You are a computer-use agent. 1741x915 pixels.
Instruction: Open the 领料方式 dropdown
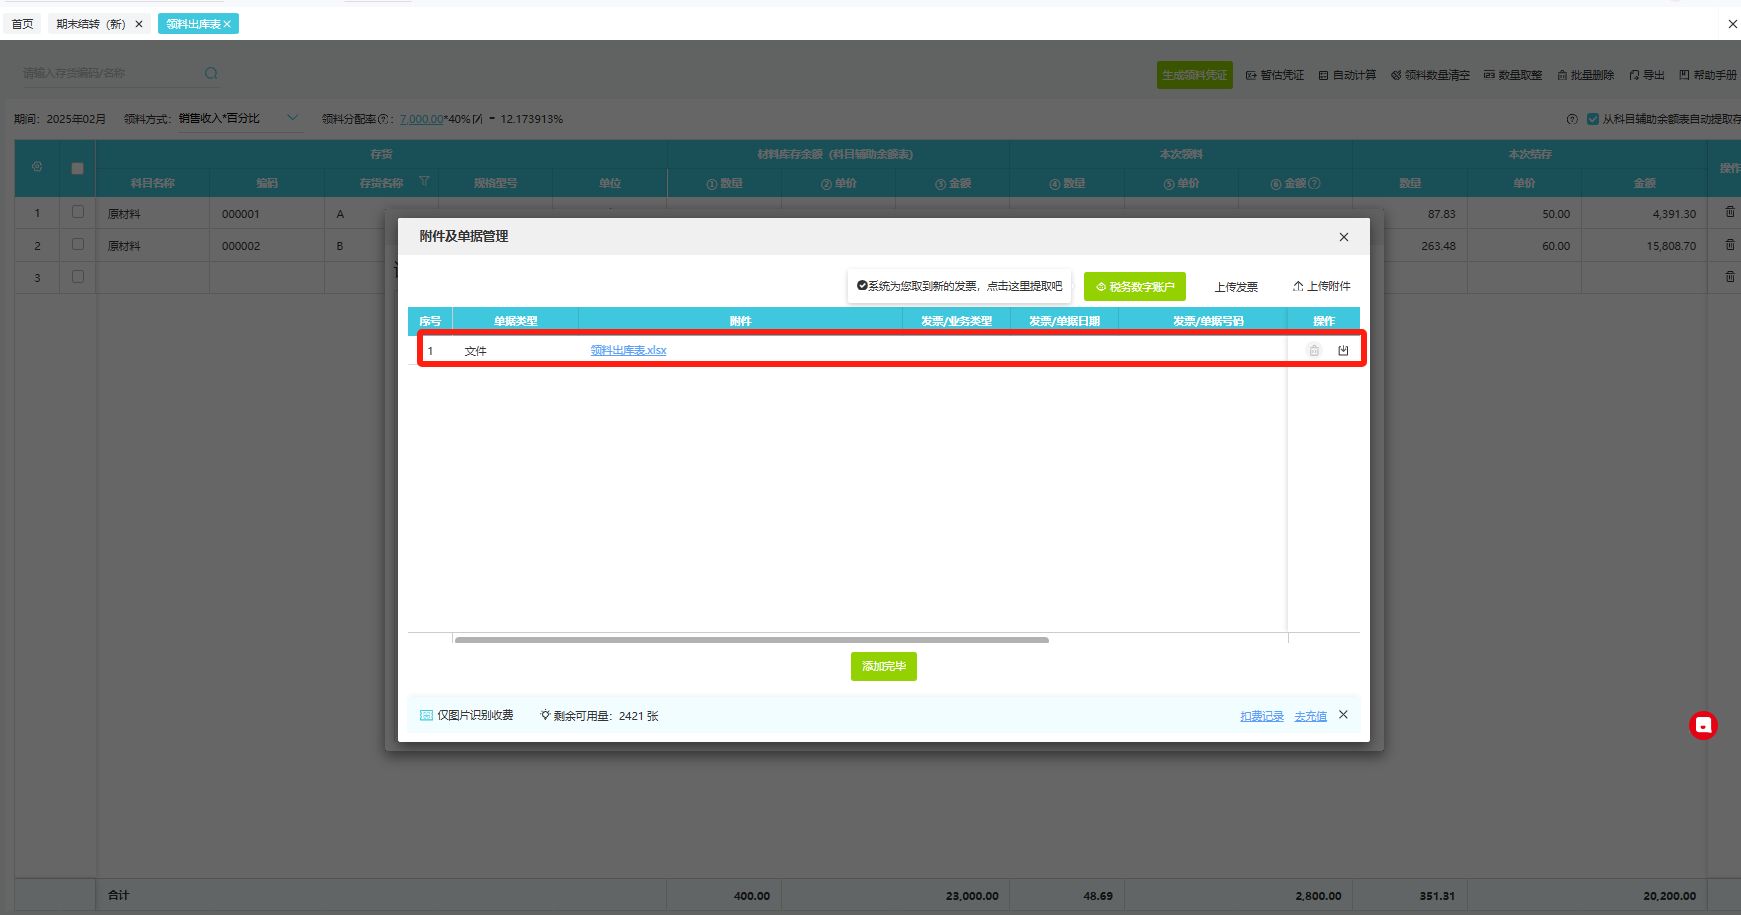click(240, 119)
